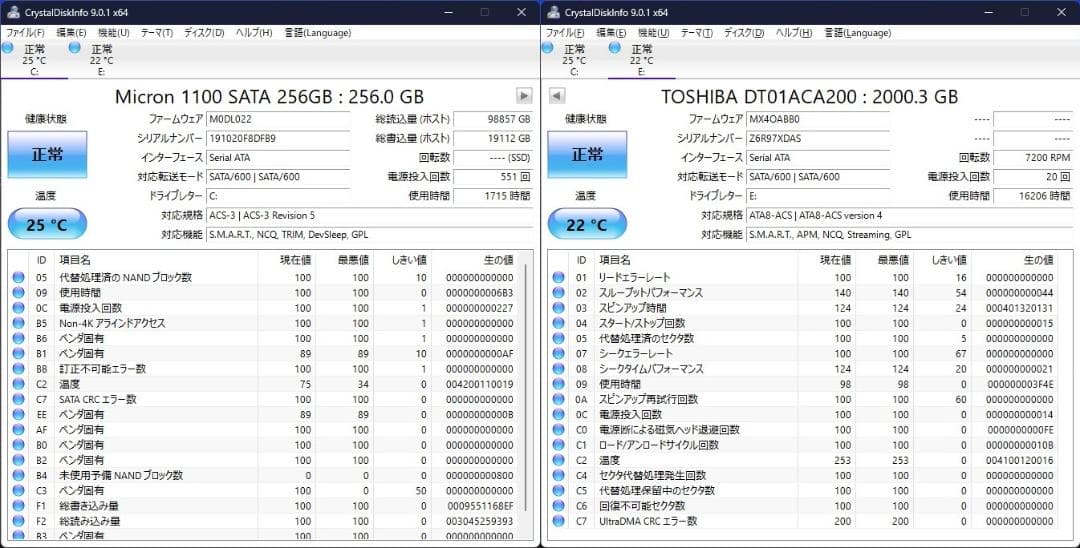Click 総書込量 value 19112 GB
Viewport: 1080px width, 548px height.
493,138
